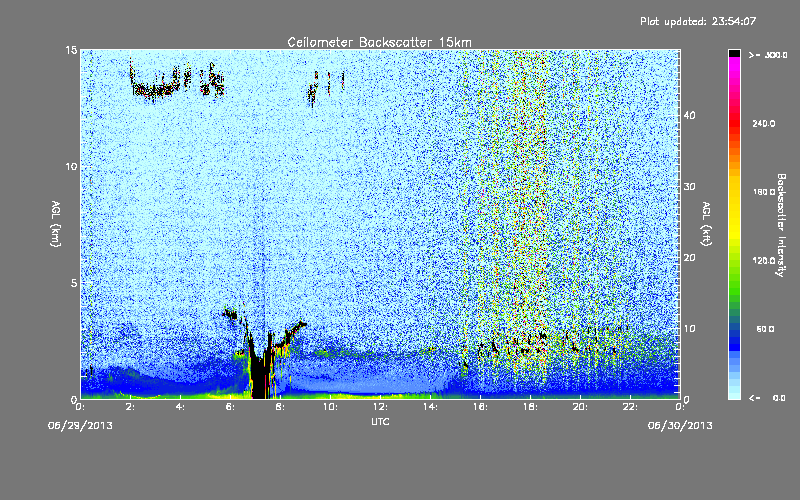Click the 'Backscatter Intensity' colorbar label
Image resolution: width=800 pixels, height=500 pixels.
coord(781,225)
